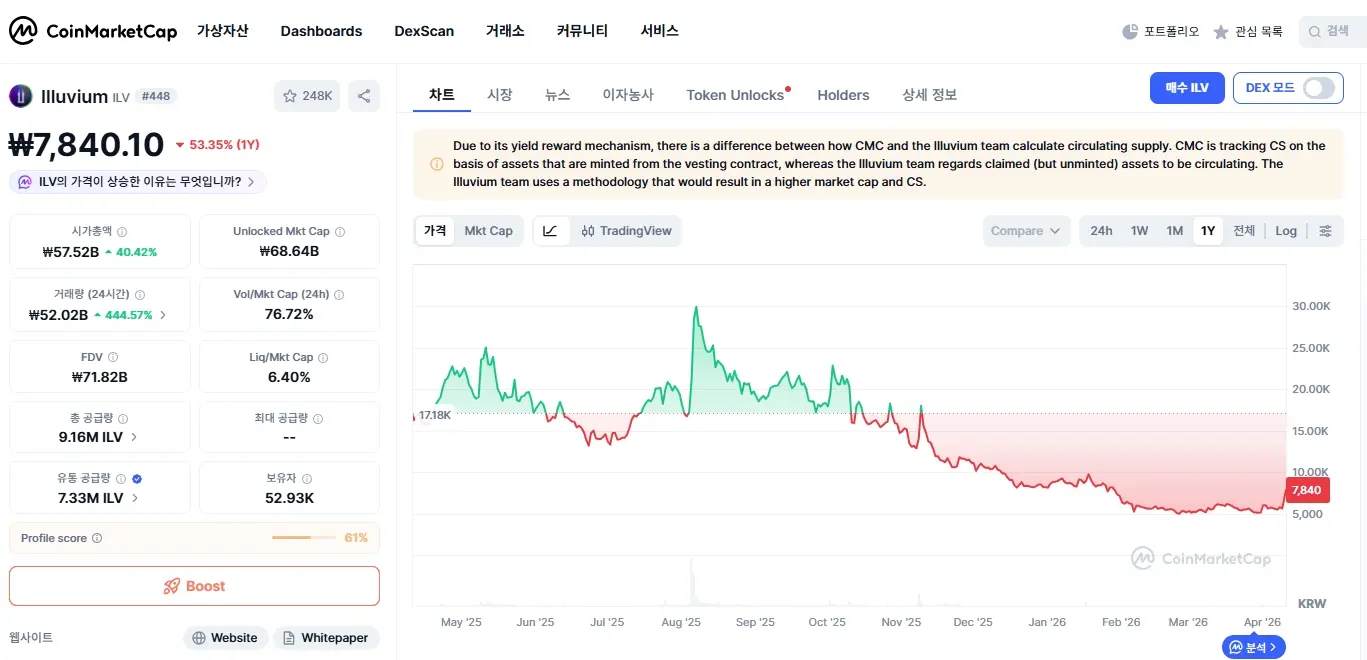Viewport: 1367px width, 660px height.
Task: Click the red 7,840 price marker
Action: tap(1306, 490)
